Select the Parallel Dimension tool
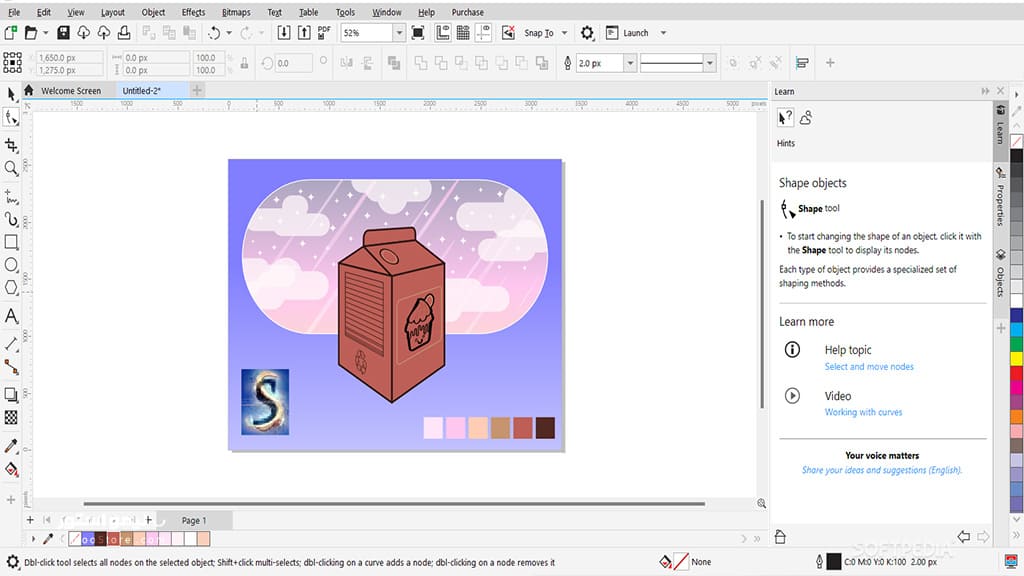The image size is (1024, 576). click(x=11, y=344)
